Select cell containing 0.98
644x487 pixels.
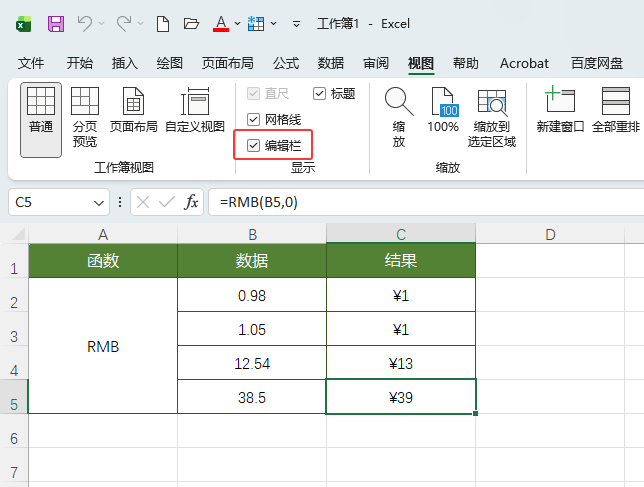tap(252, 295)
